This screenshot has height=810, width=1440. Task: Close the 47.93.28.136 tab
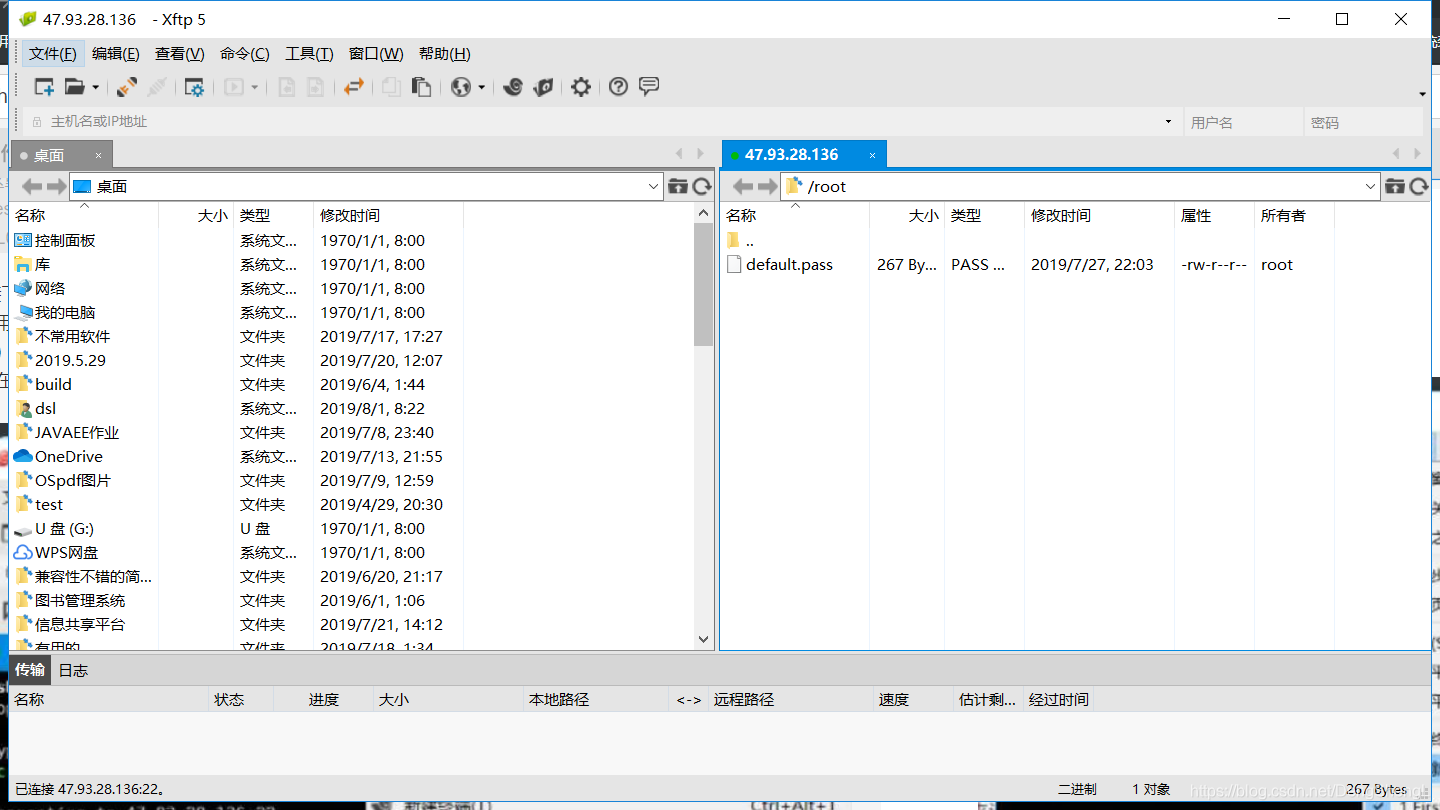point(872,155)
